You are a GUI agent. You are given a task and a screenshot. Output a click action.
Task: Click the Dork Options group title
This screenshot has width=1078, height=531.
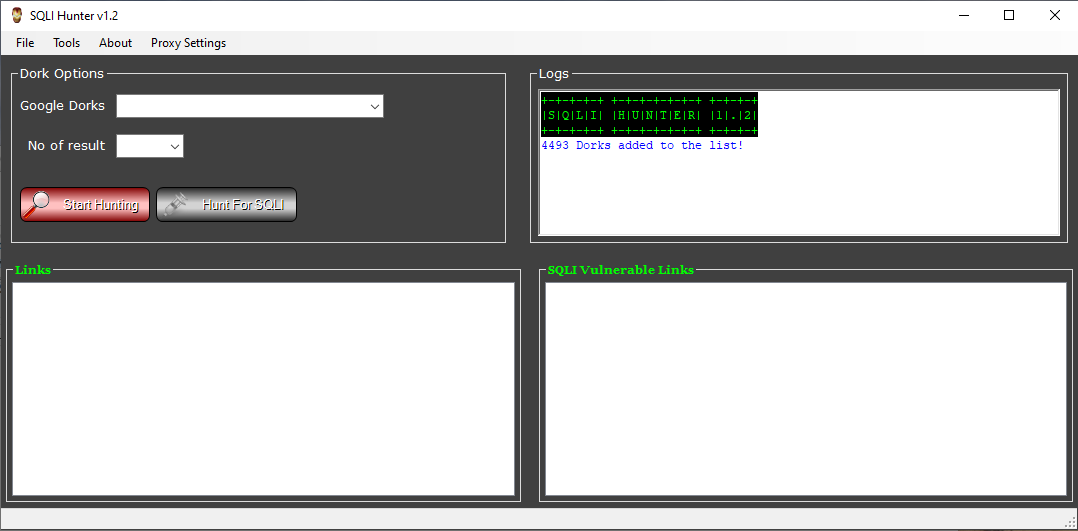[62, 74]
